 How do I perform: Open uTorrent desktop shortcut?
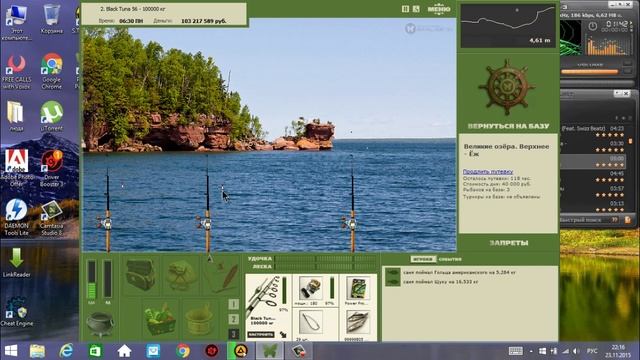(51, 116)
